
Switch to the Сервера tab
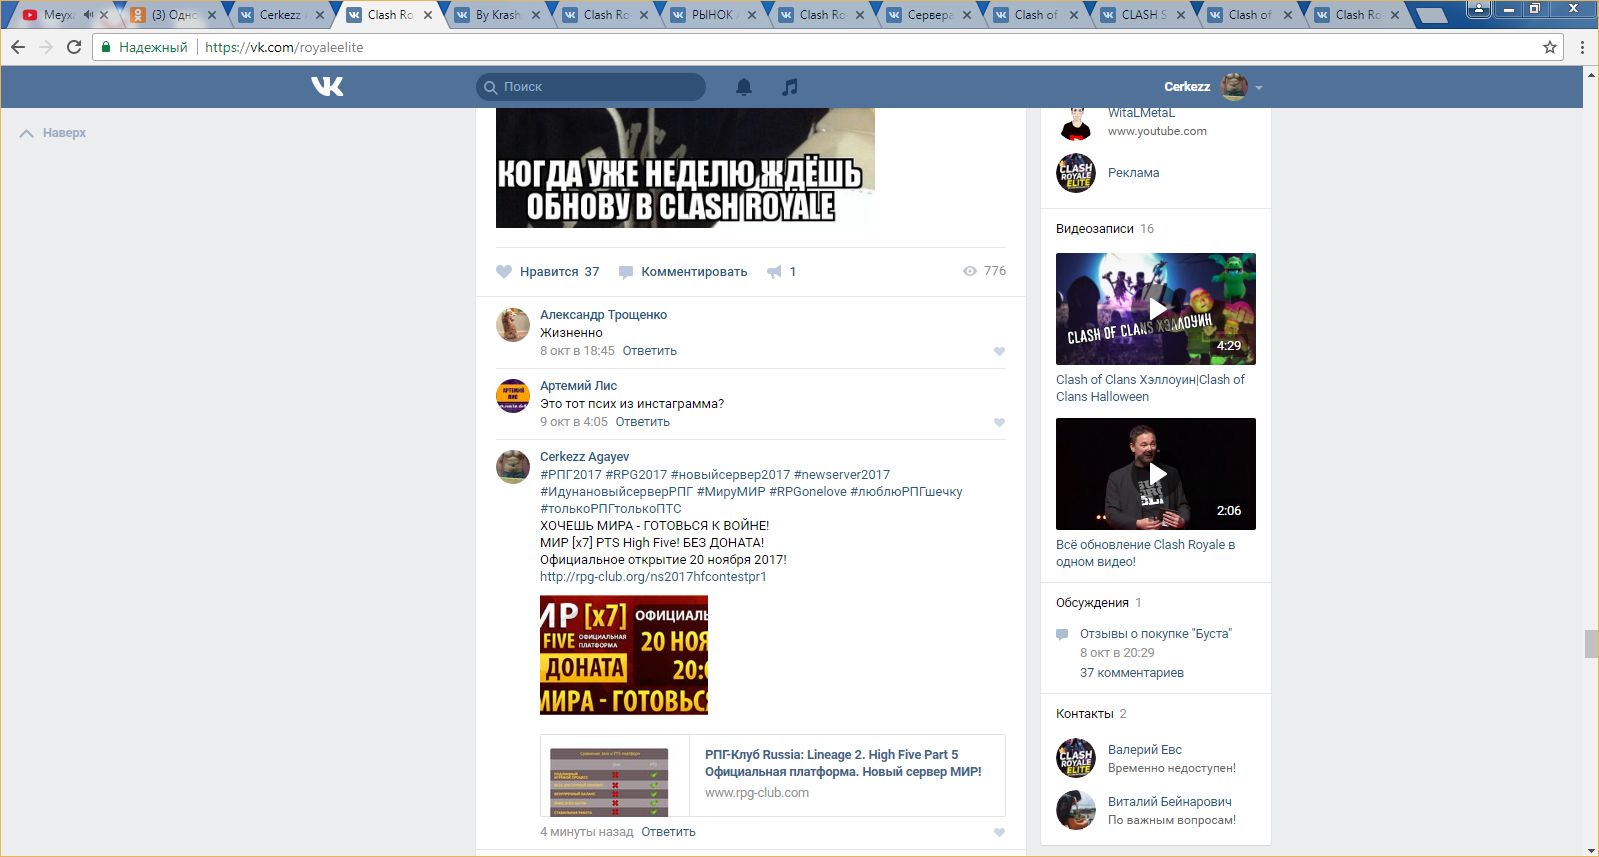tap(929, 15)
